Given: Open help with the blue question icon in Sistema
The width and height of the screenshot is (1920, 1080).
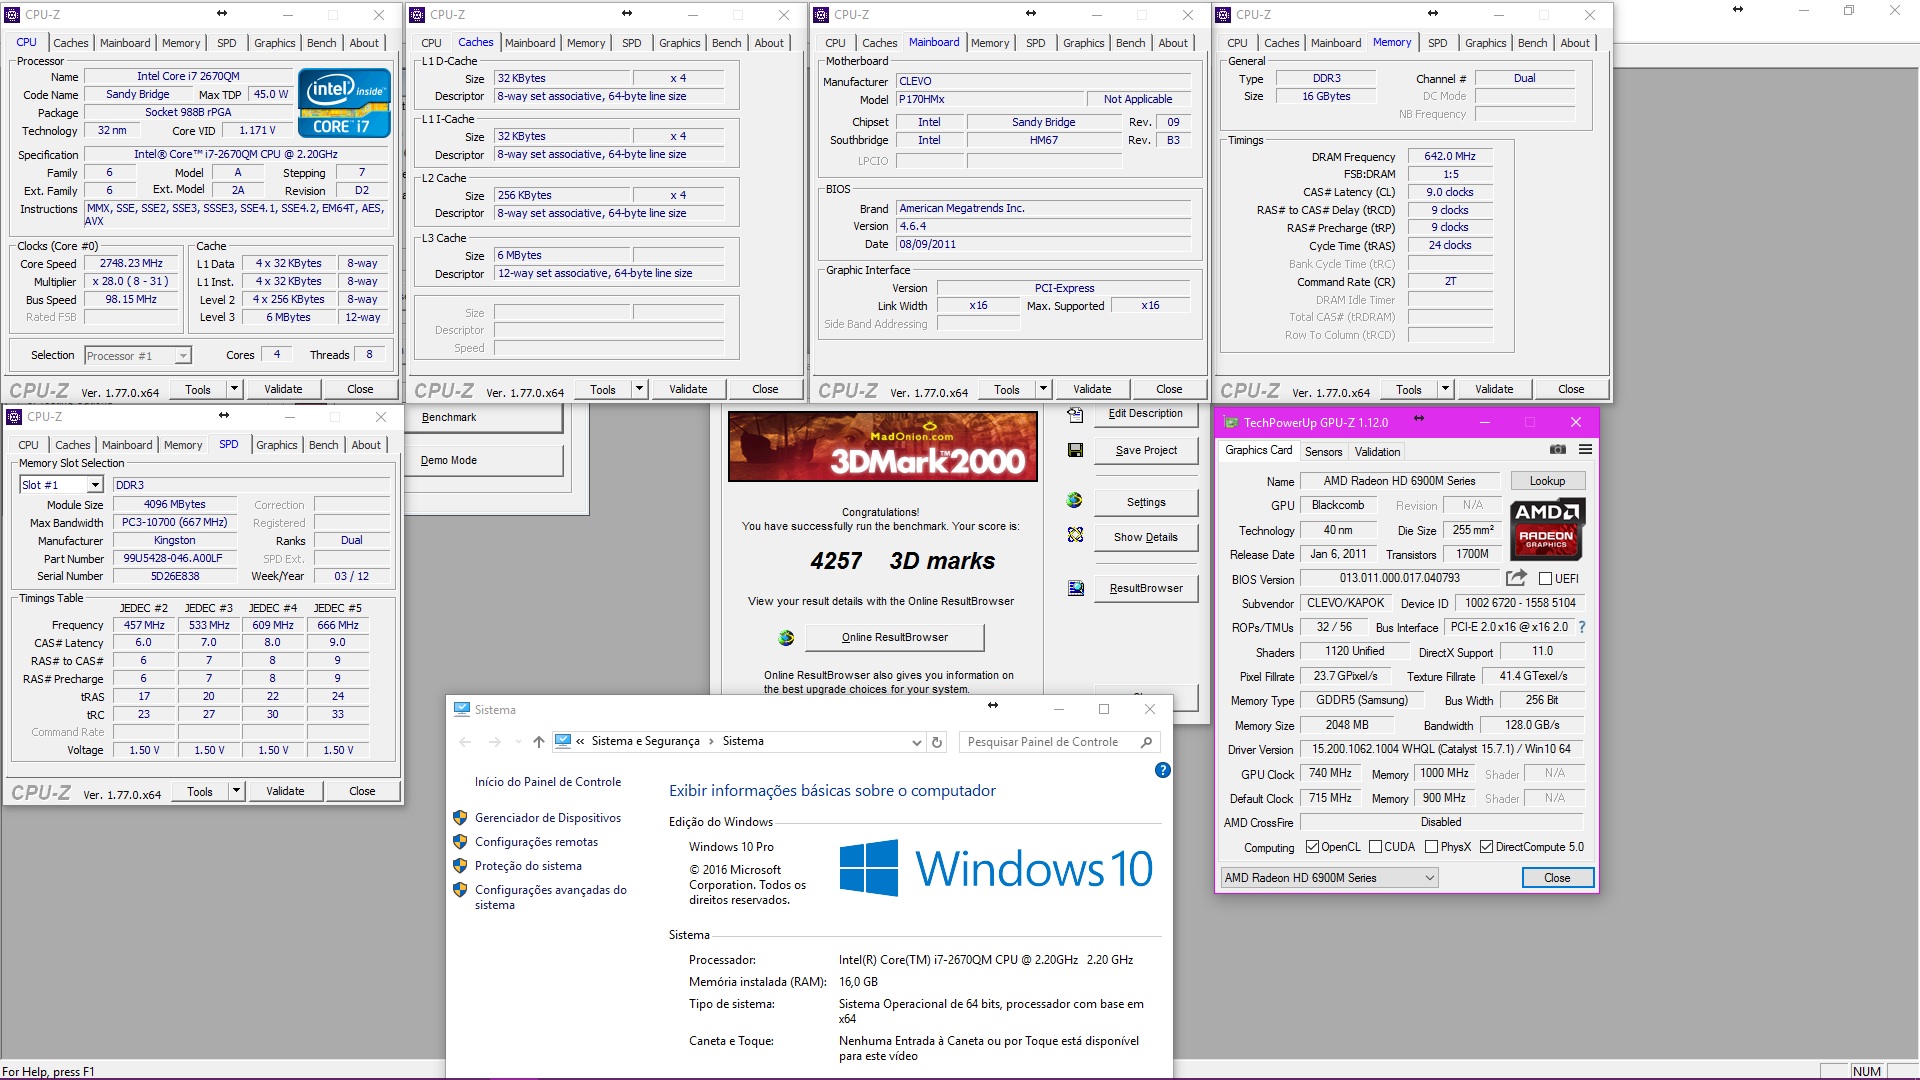Looking at the screenshot, I should click(x=1162, y=770).
